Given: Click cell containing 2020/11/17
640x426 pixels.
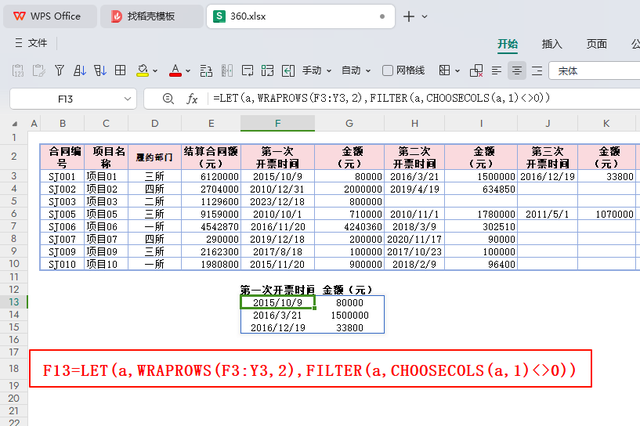Looking at the screenshot, I should coord(414,240).
